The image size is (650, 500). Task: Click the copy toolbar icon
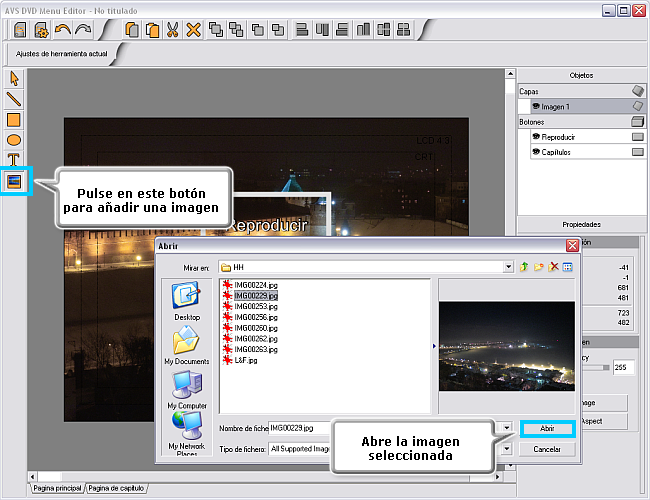coord(132,30)
